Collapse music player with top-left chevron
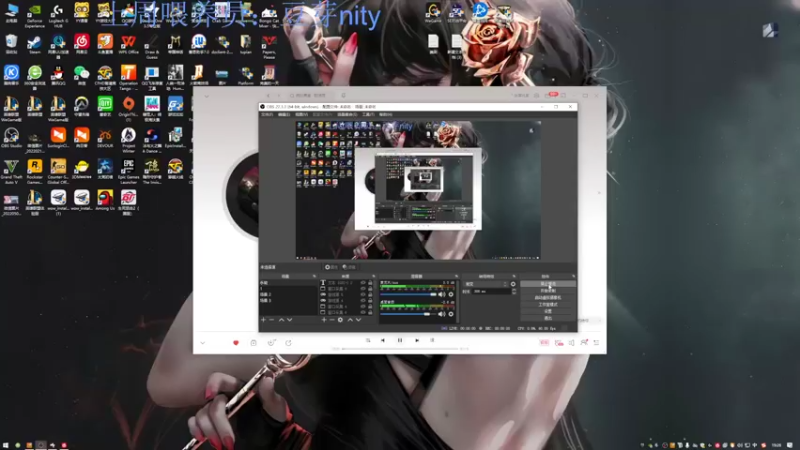Viewport: 800px width, 450px height. pyautogui.click(x=206, y=96)
